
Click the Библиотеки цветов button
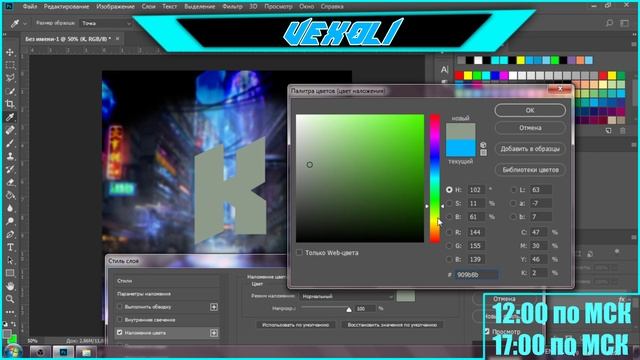530,170
